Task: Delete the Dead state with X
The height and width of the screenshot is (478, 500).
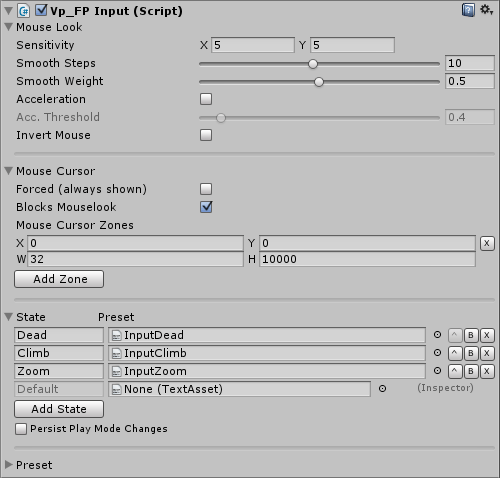Action: pyautogui.click(x=487, y=335)
